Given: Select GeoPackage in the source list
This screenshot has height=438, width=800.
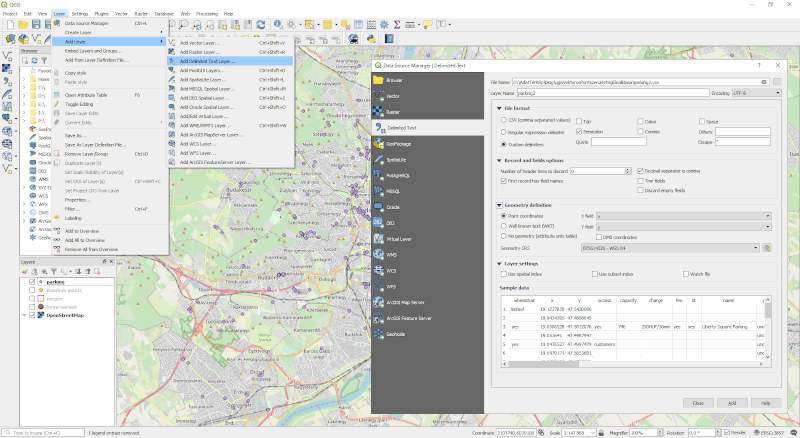Looking at the screenshot, I should coord(428,144).
